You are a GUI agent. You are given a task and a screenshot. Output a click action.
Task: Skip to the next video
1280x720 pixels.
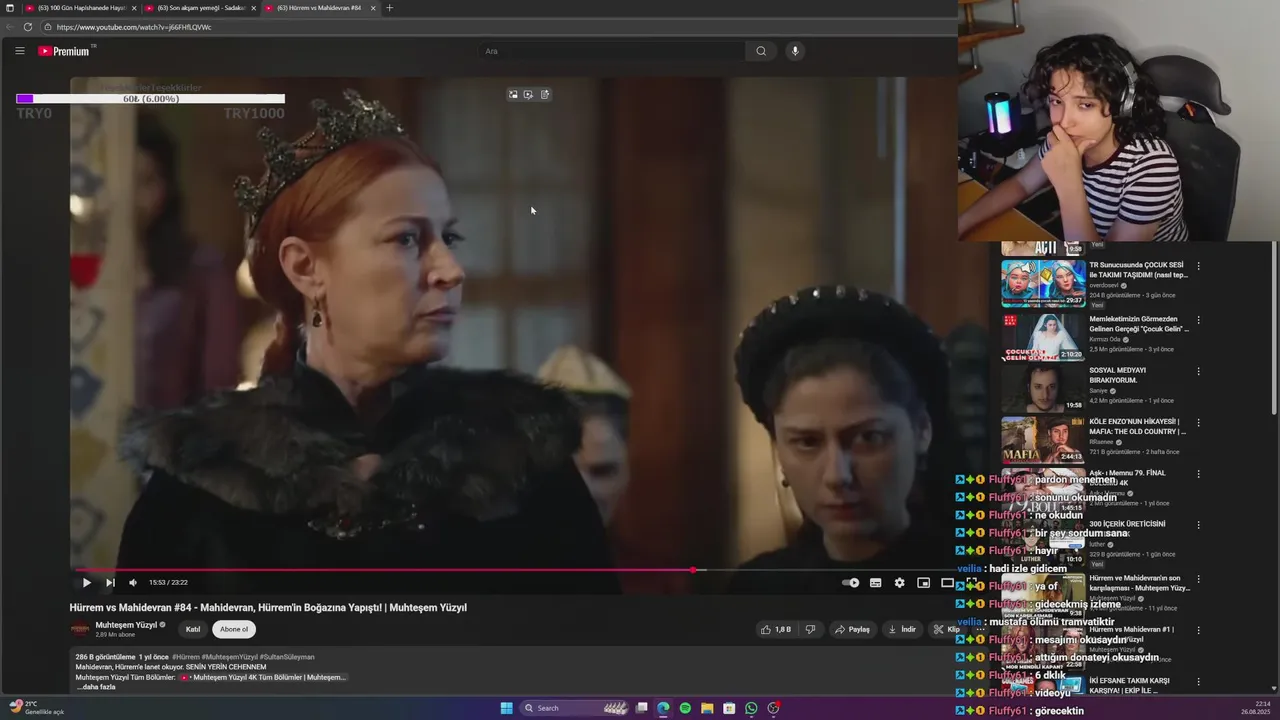[x=110, y=582]
